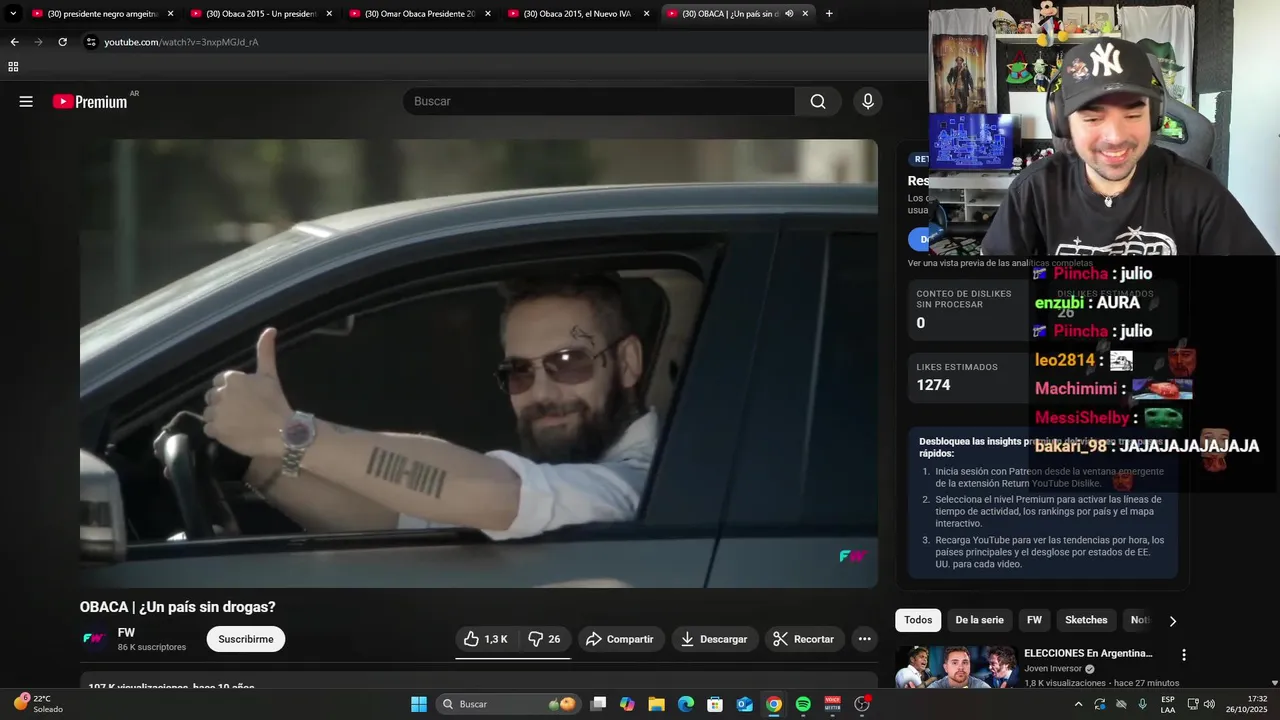
Task: Click the video player frame
Action: [479, 363]
